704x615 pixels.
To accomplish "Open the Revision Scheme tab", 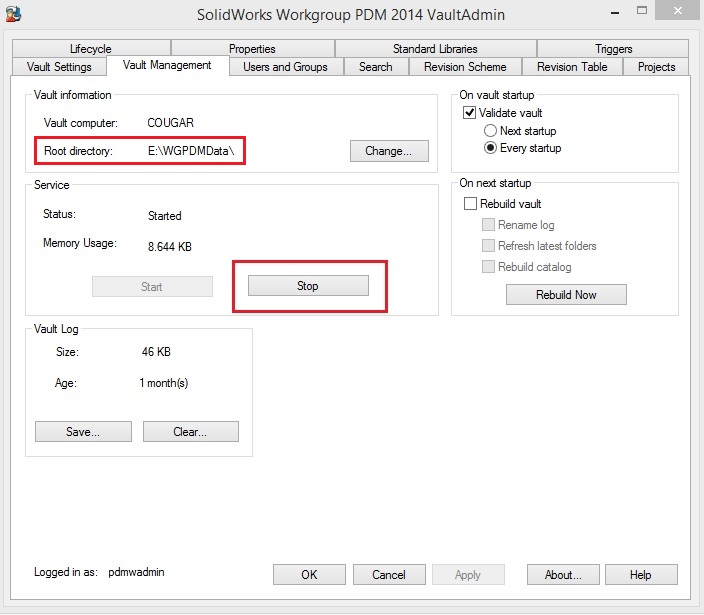I will [465, 67].
